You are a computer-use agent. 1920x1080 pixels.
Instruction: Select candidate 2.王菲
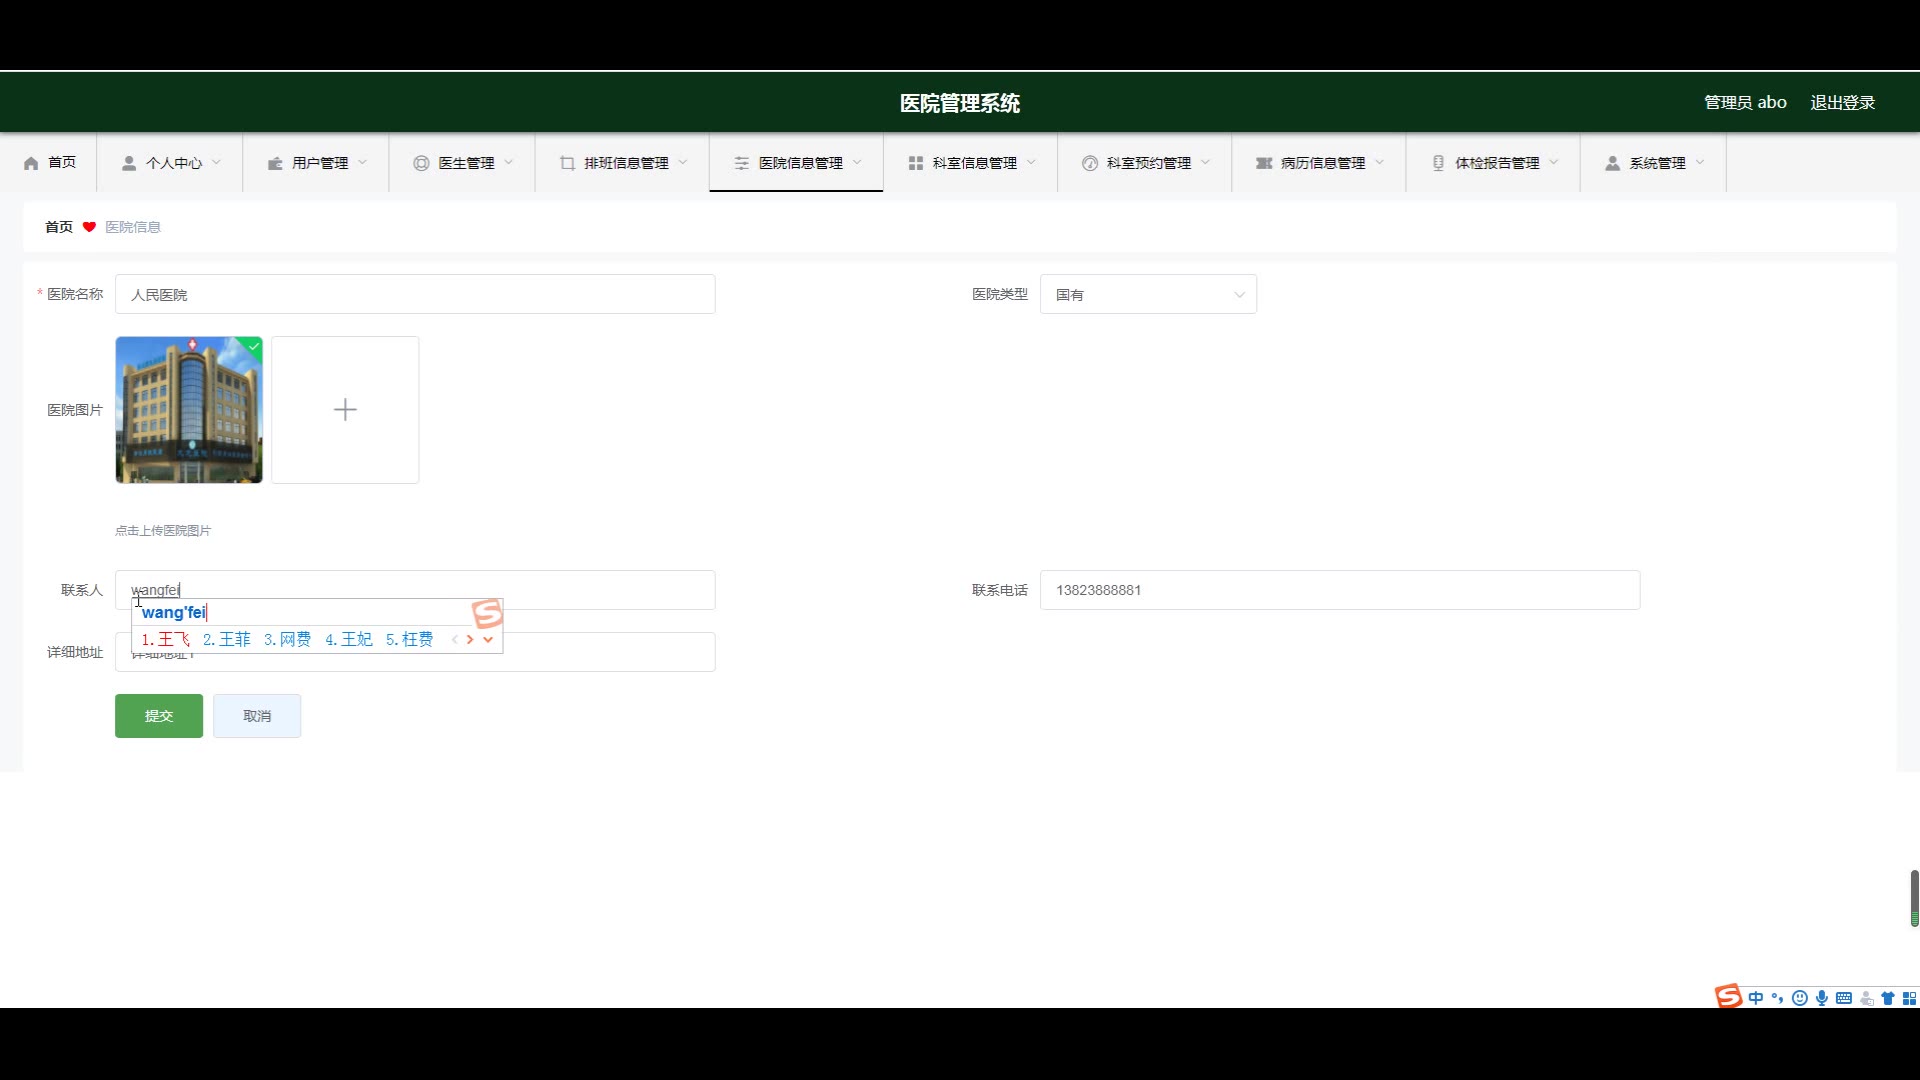(x=227, y=640)
